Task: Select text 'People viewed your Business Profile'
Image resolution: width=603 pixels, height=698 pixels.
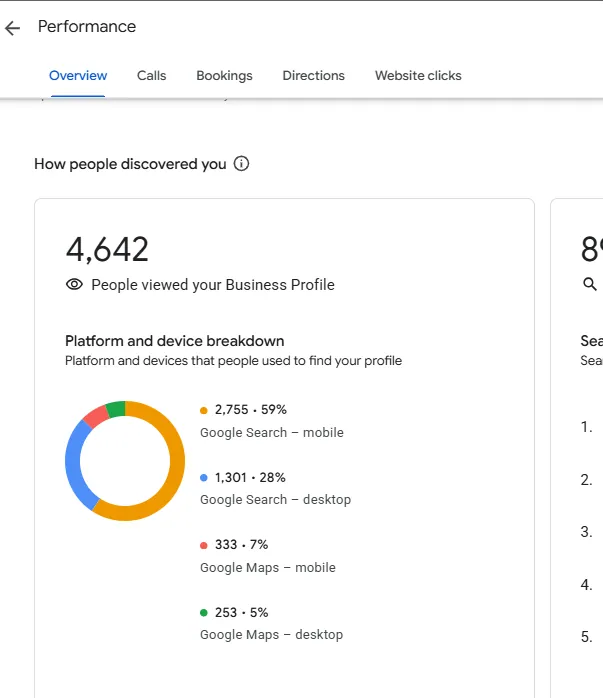Action: tap(213, 284)
